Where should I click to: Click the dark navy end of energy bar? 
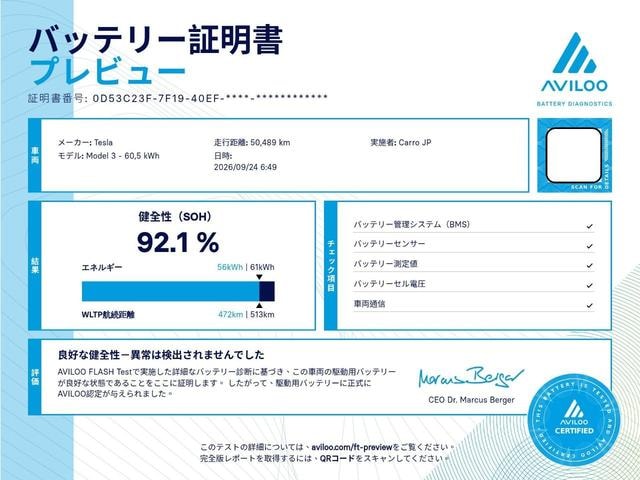tap(267, 291)
